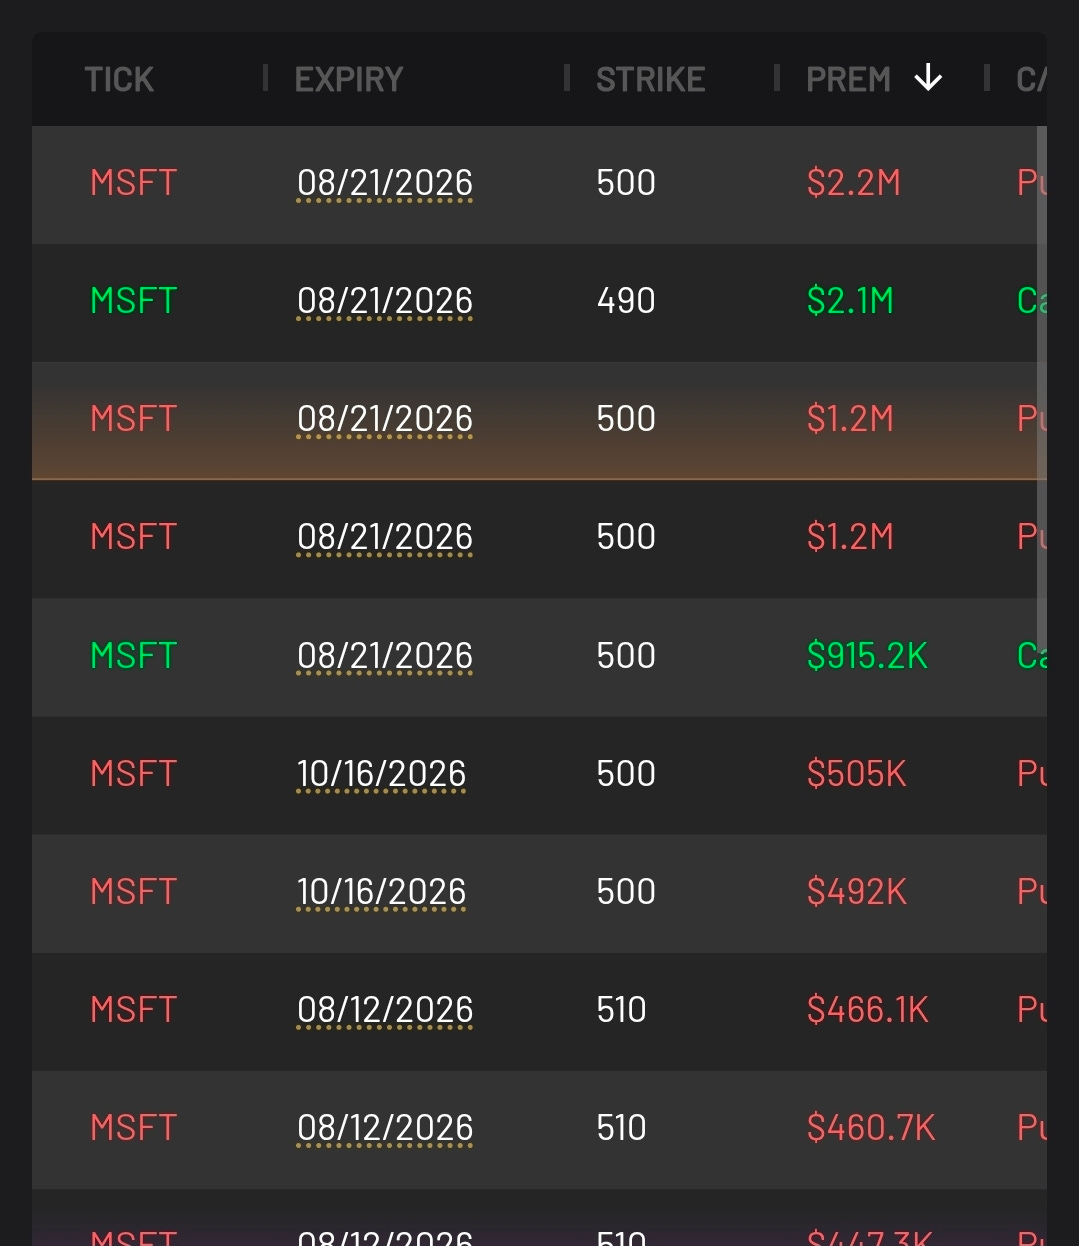Click the strike 510 in the $466.1K row
This screenshot has width=1079, height=1246.
(621, 1010)
